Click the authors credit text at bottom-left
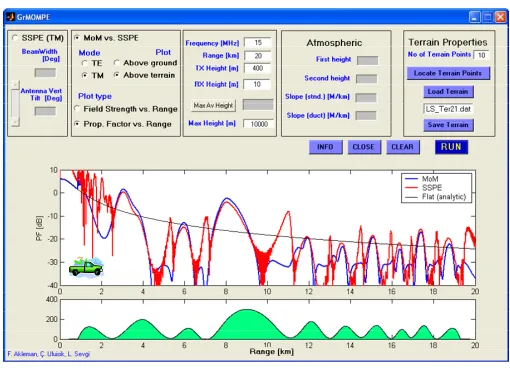The width and height of the screenshot is (510, 368). click(49, 354)
